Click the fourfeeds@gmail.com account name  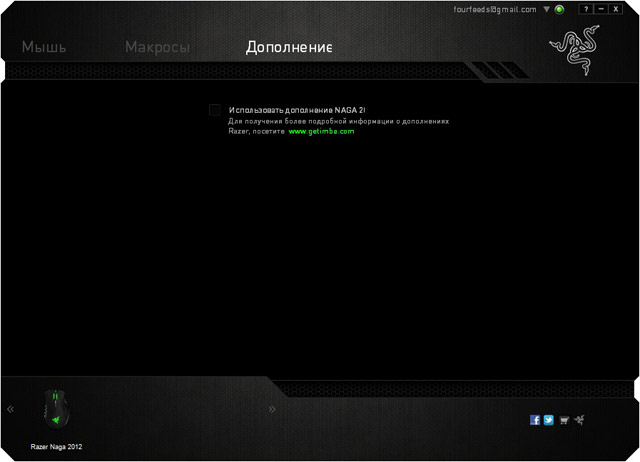click(x=495, y=9)
